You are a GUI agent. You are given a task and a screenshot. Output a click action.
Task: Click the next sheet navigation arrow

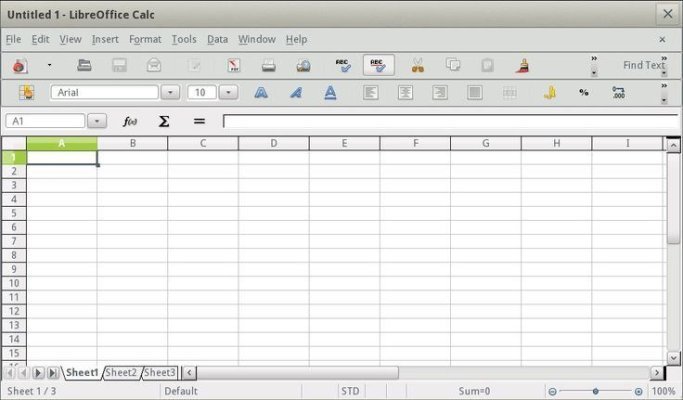(x=38, y=373)
